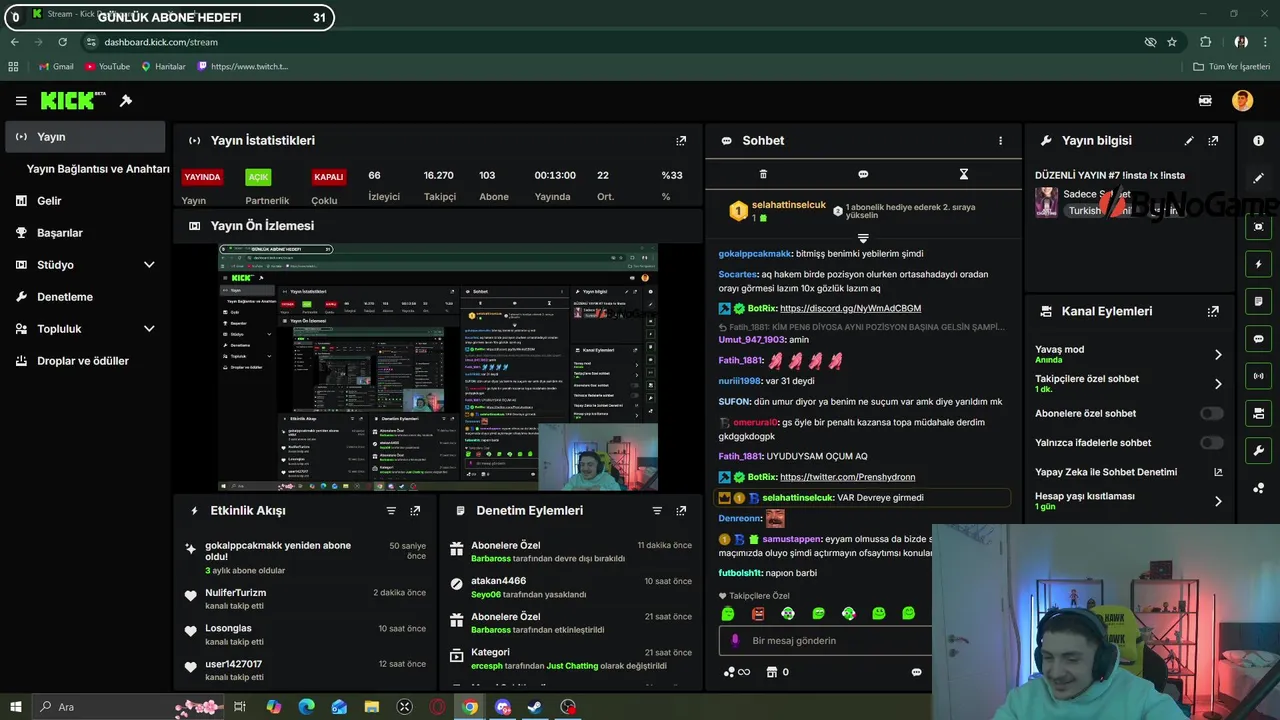This screenshot has width=1280, height=720.
Task: Pop out the Yayın İstatistikleri panel
Action: [x=681, y=141]
